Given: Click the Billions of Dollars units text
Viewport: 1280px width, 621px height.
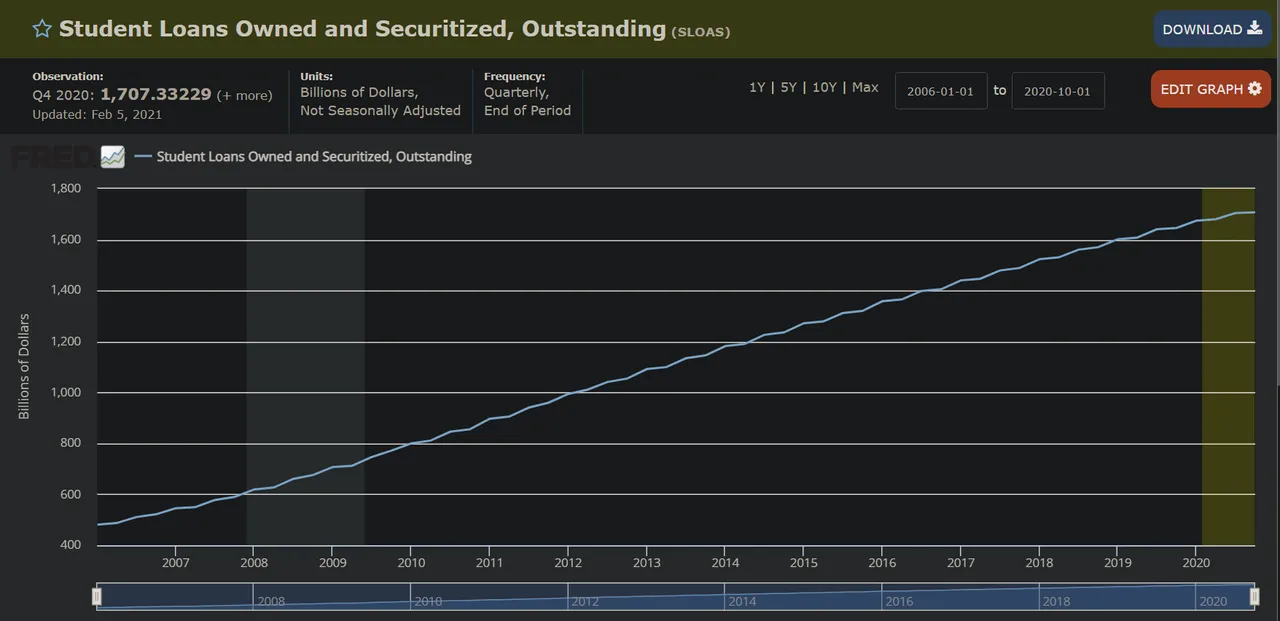Looking at the screenshot, I should point(359,92).
